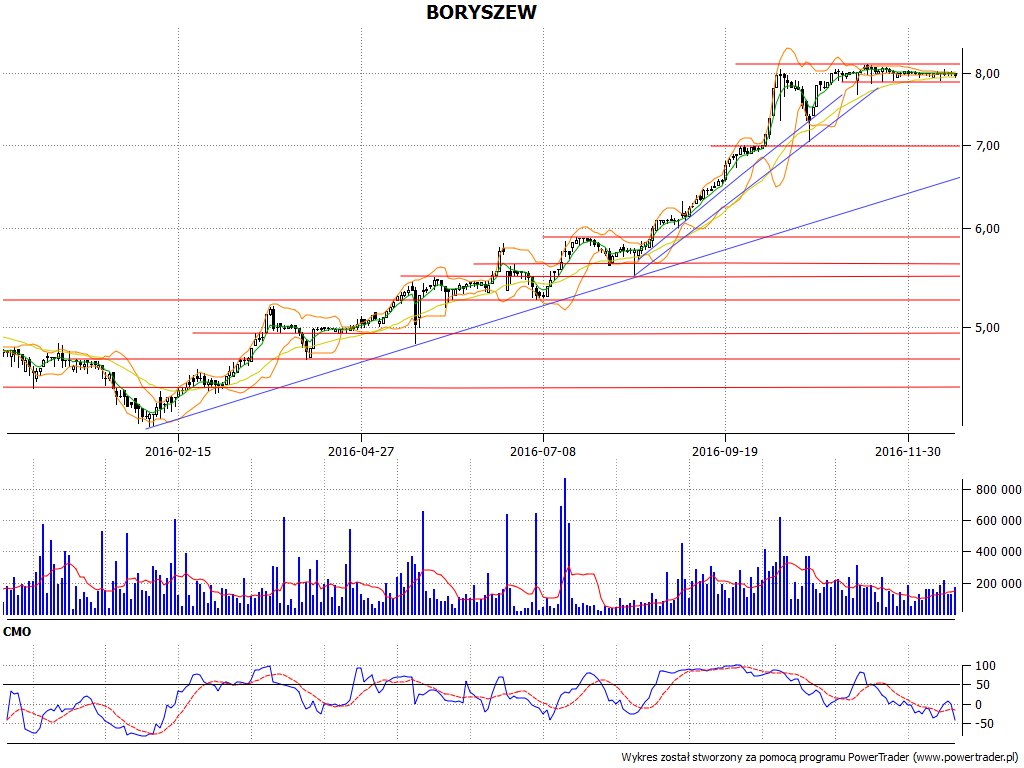Select the 2016-11-30 date label
Image resolution: width=1024 pixels, height=768 pixels.
908,451
